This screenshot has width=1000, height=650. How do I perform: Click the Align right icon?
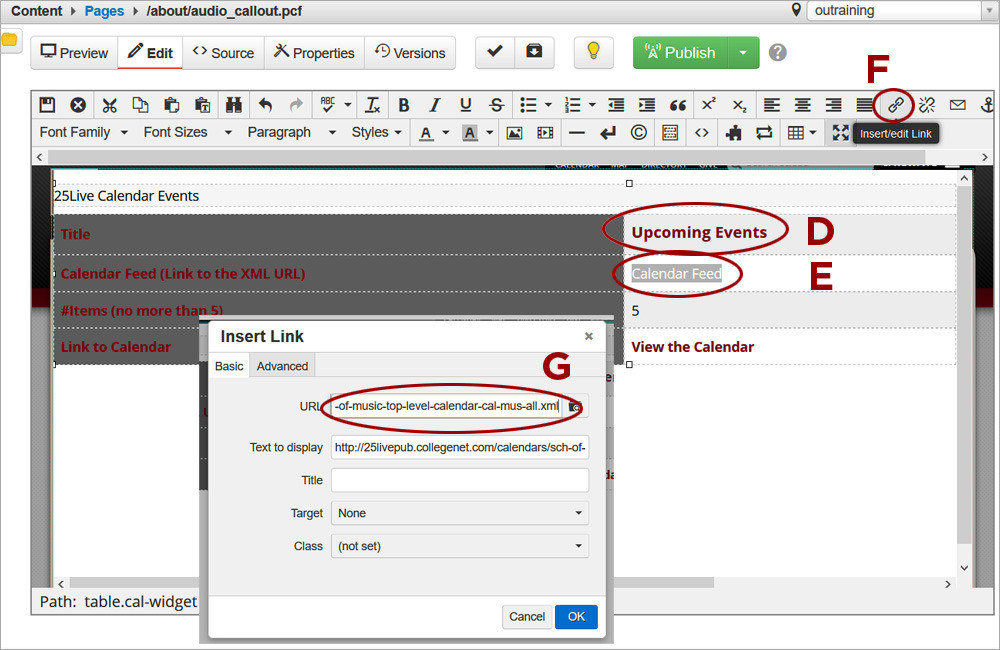[834, 105]
